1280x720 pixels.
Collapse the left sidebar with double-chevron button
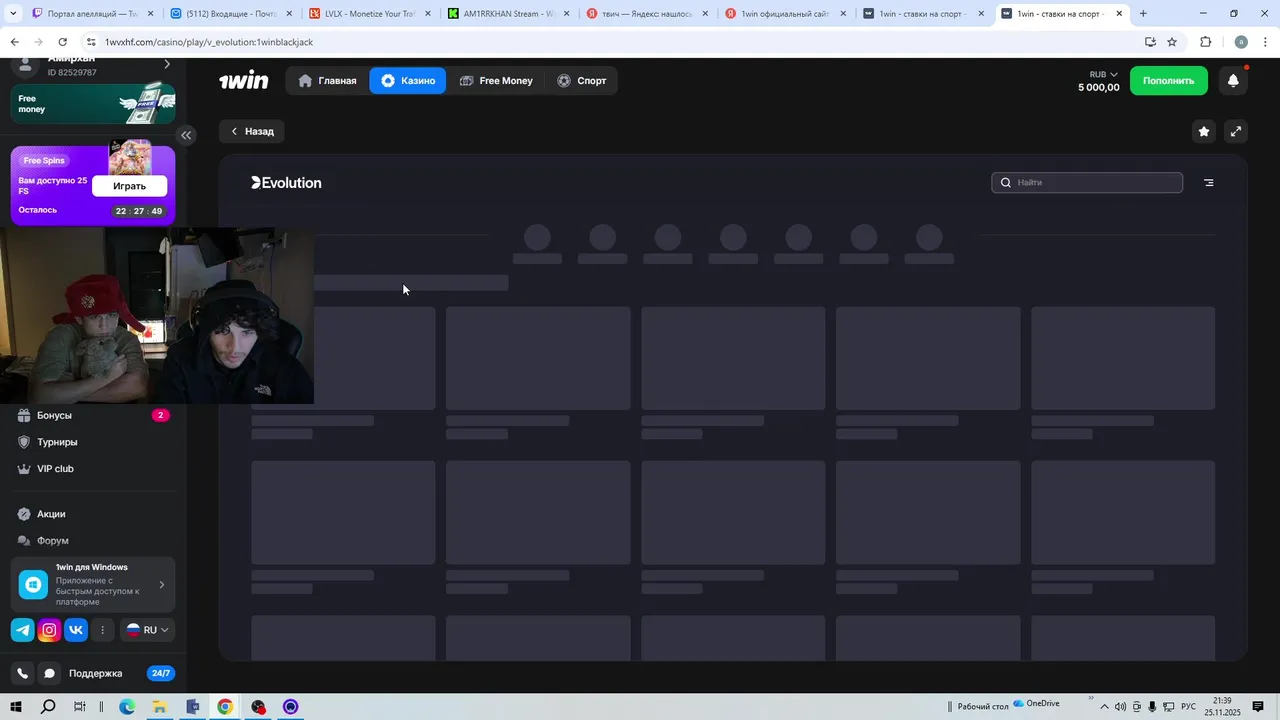[x=186, y=135]
